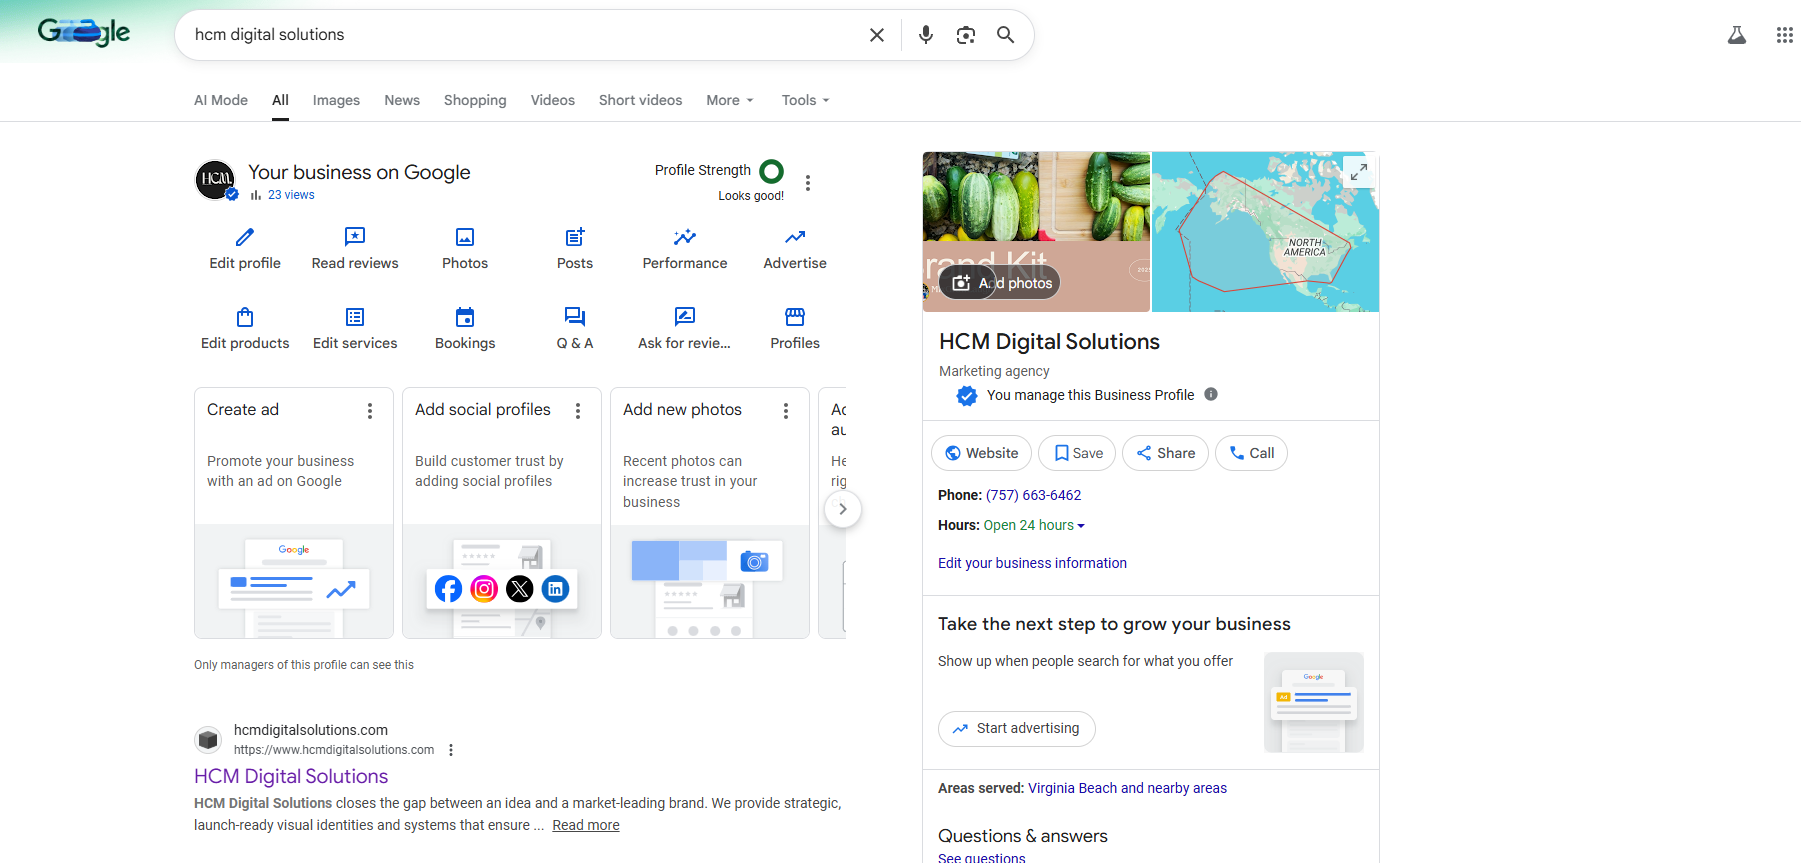Switch to Images tab
Viewport: 1801px width, 863px height.
(336, 100)
